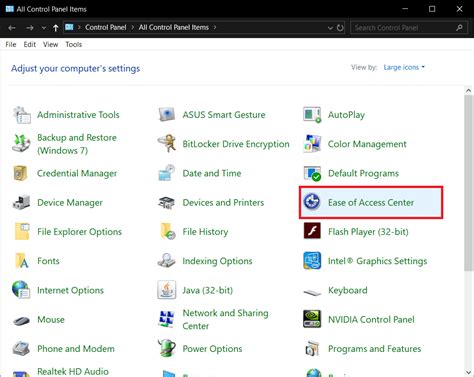
Task: Expand the chevron after Control Panel breadcrumb
Action: [132, 27]
